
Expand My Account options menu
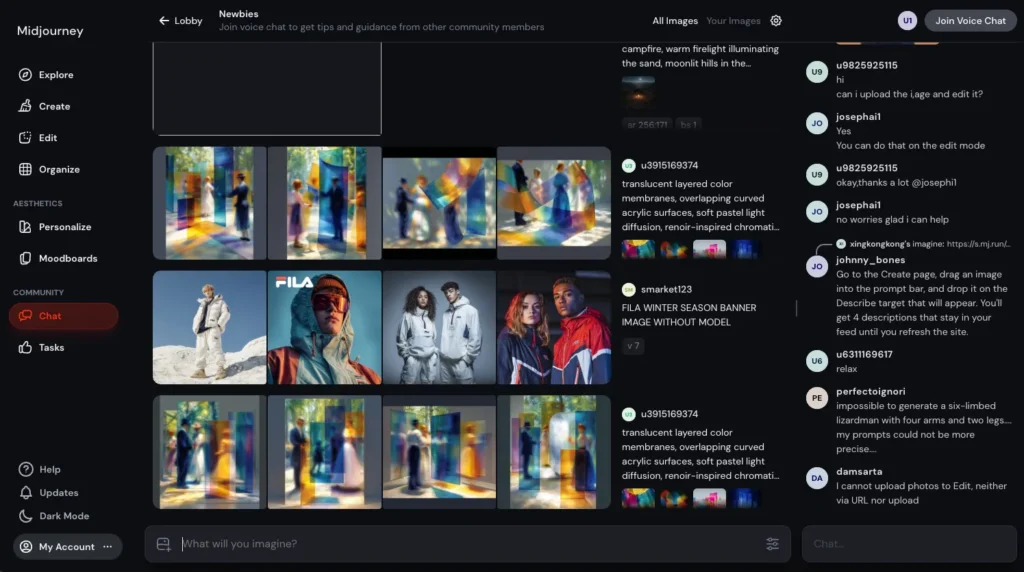107,547
